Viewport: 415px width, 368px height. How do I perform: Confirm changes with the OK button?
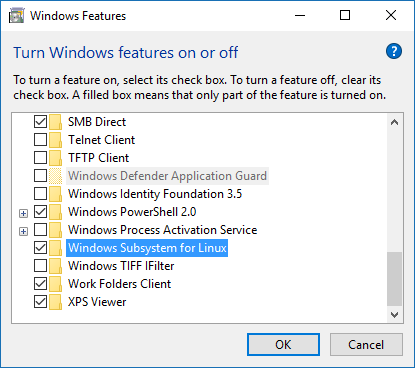point(283,345)
